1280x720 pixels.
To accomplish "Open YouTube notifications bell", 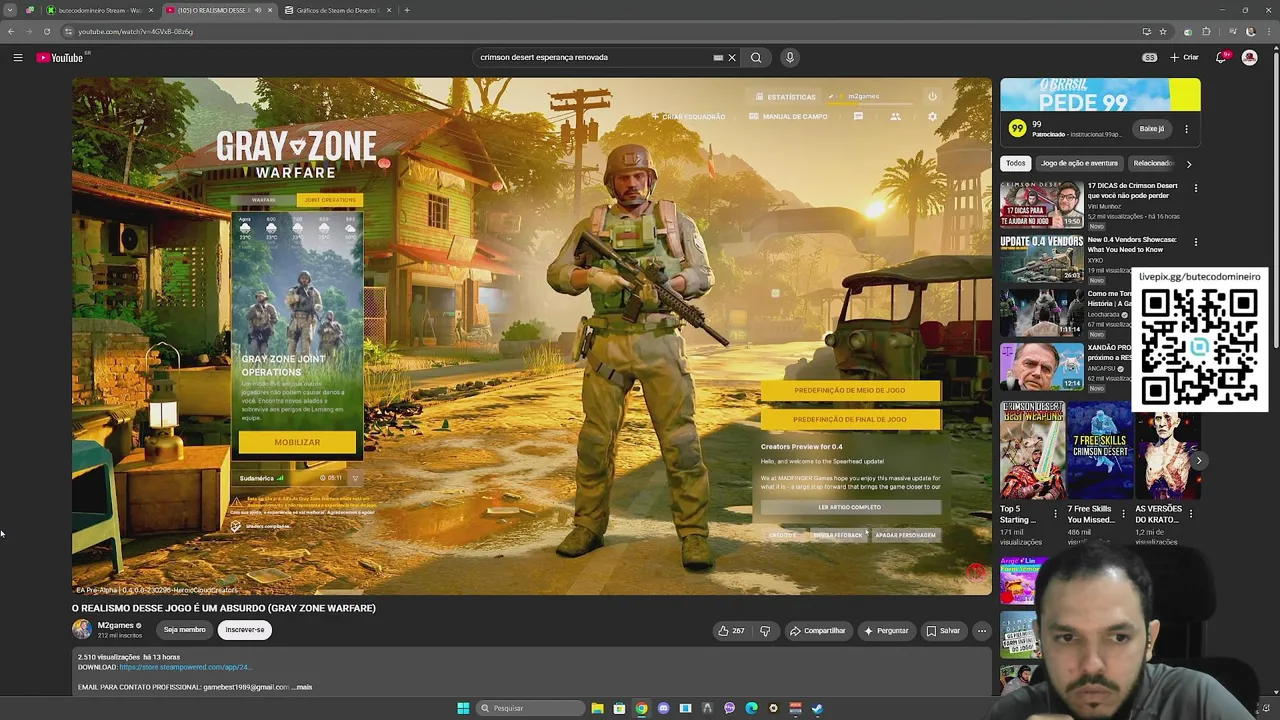I will click(1221, 58).
